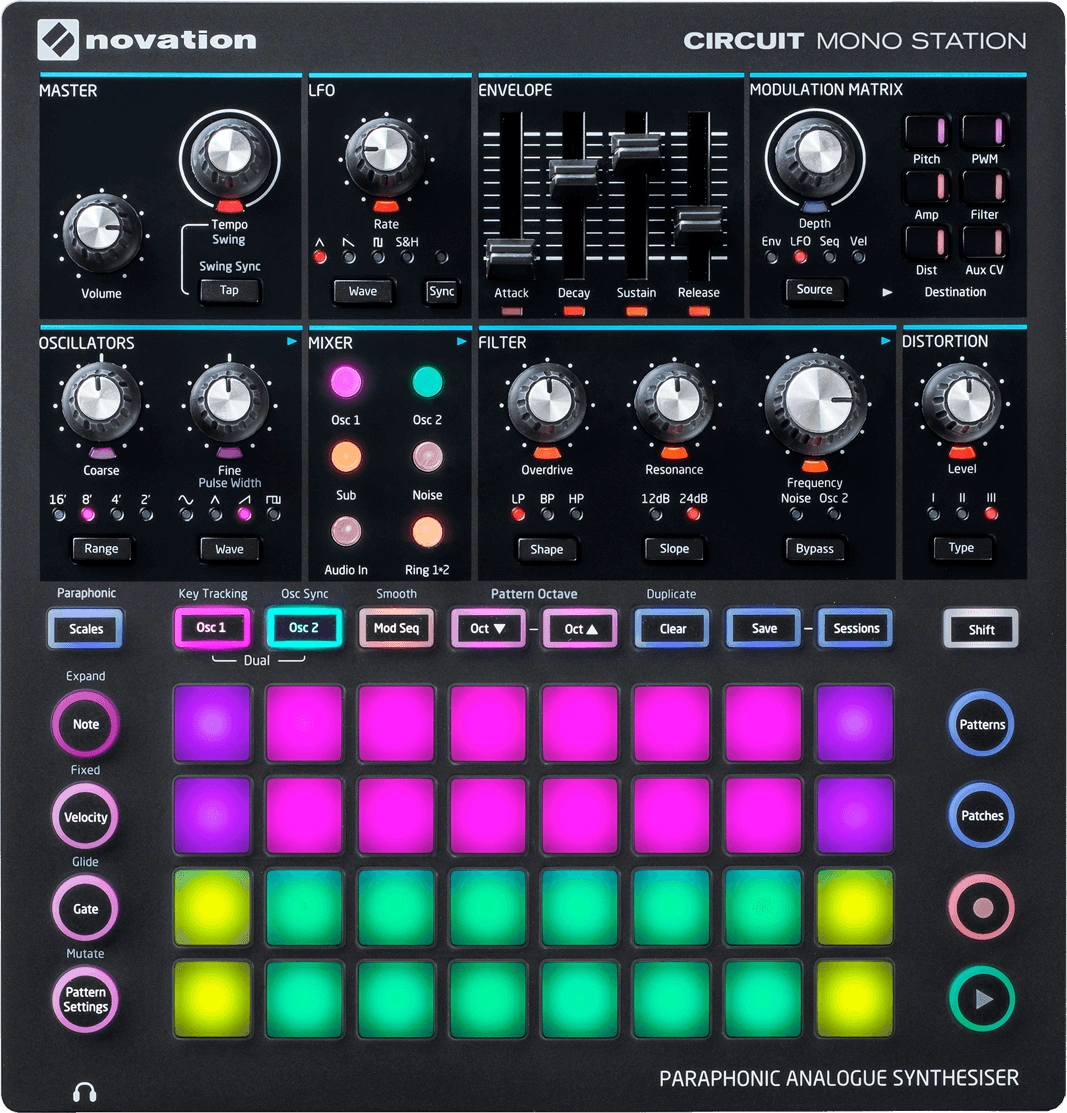1067x1113 pixels.
Task: Click the Patterns round button
Action: point(983,724)
